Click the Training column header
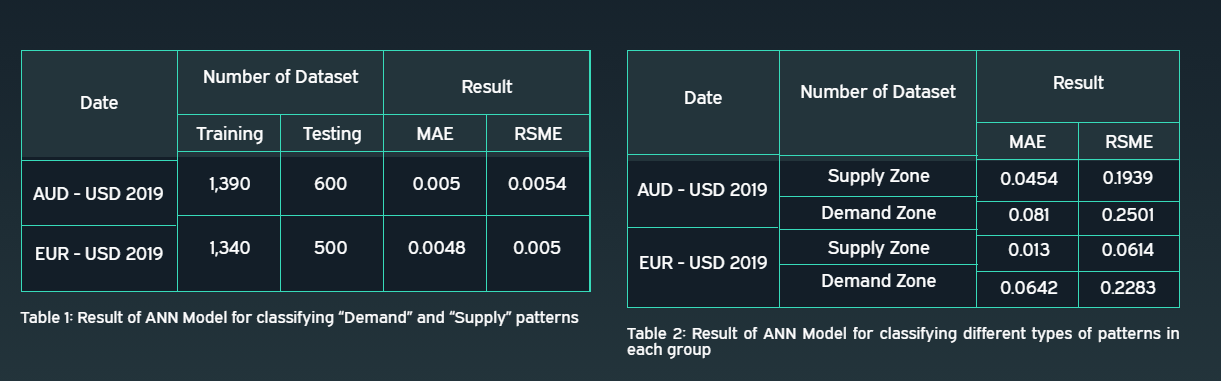1221x381 pixels. click(229, 133)
